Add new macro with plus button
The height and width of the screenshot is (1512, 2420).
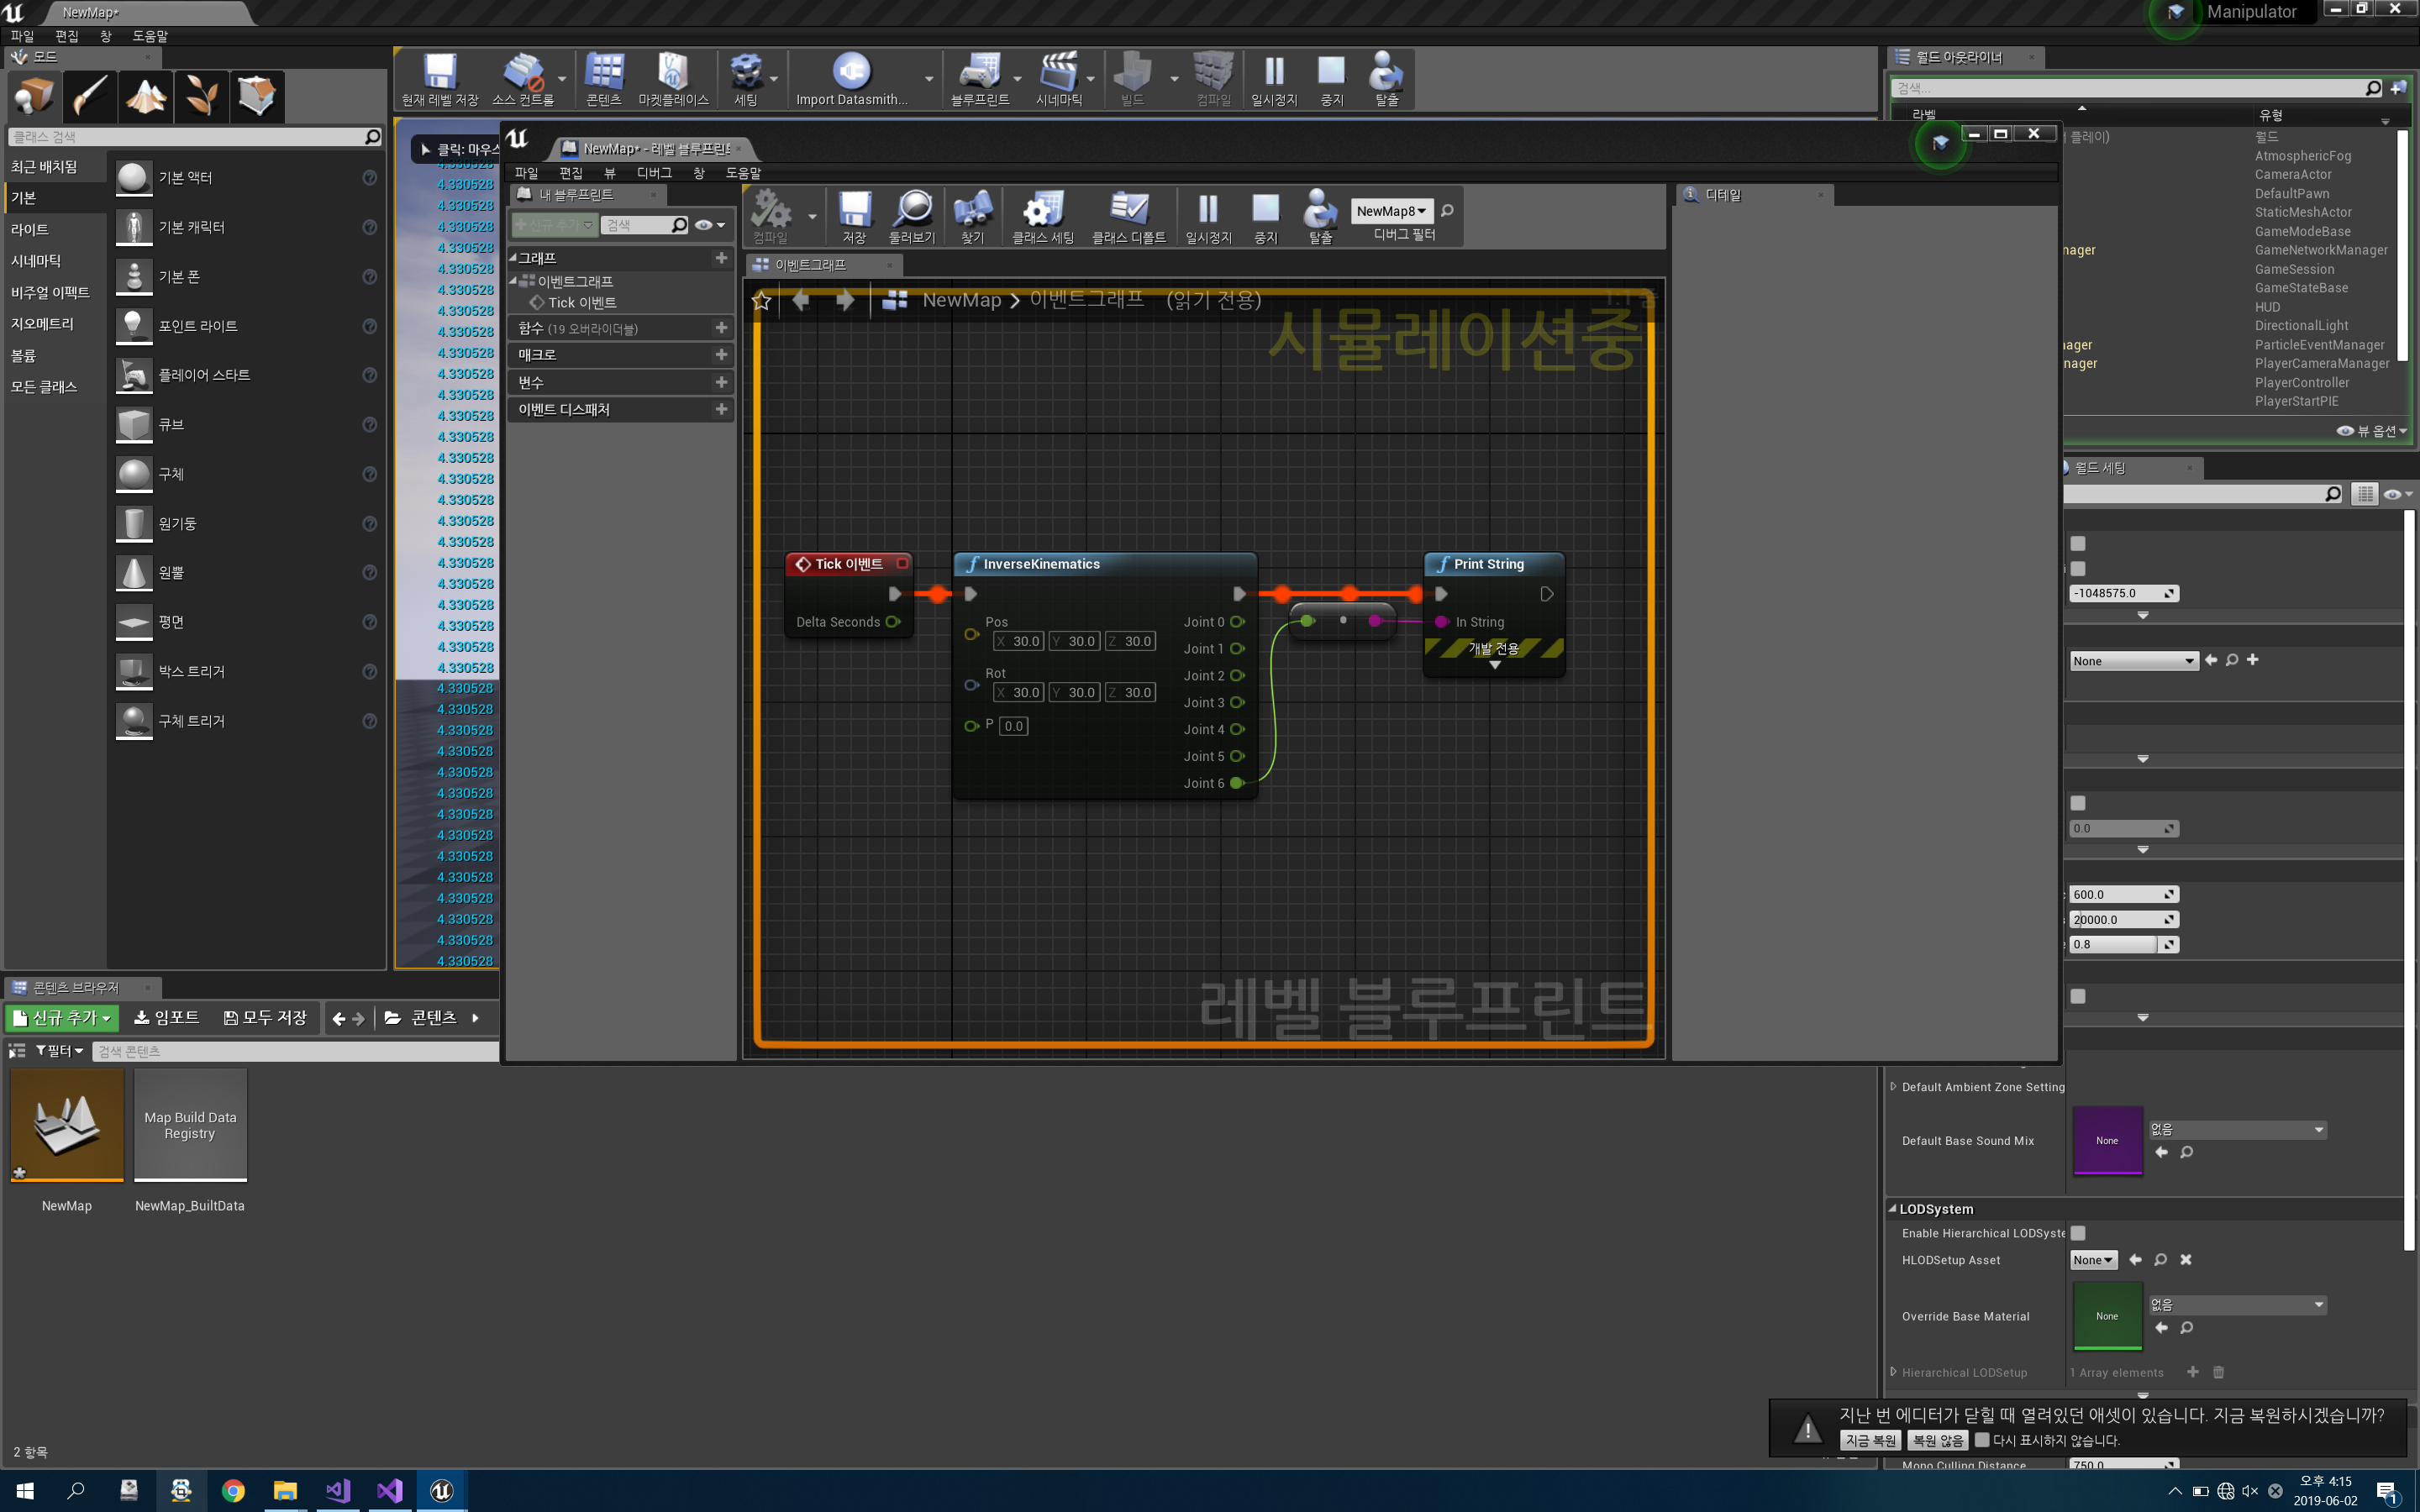(x=721, y=354)
